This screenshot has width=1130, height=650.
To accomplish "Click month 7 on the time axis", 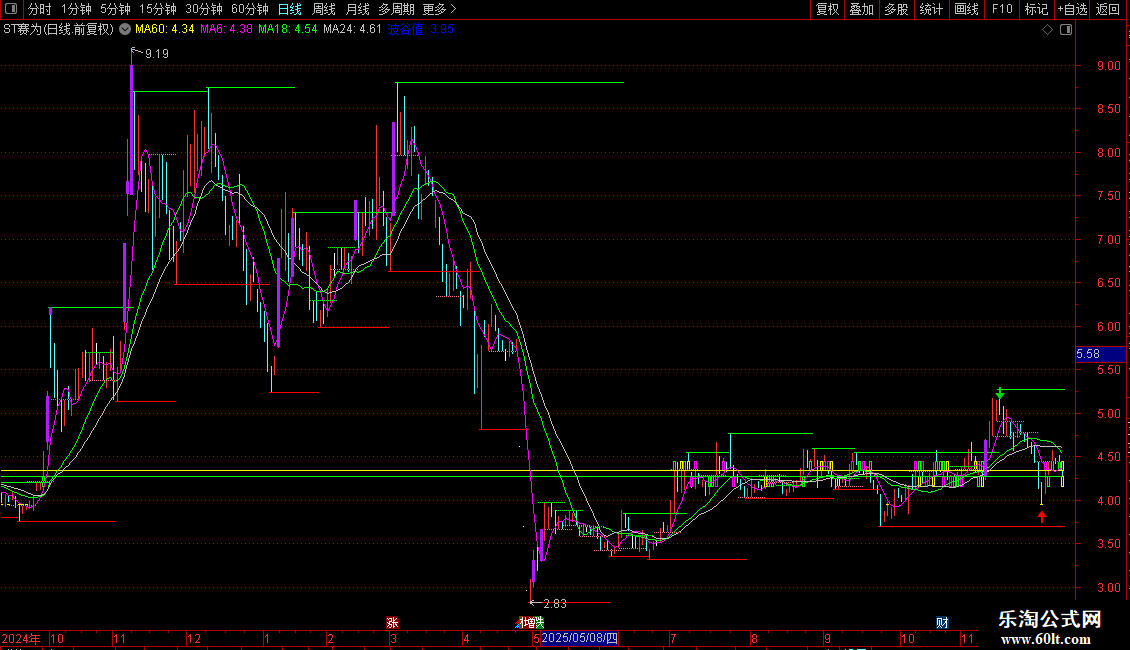I will click(673, 638).
